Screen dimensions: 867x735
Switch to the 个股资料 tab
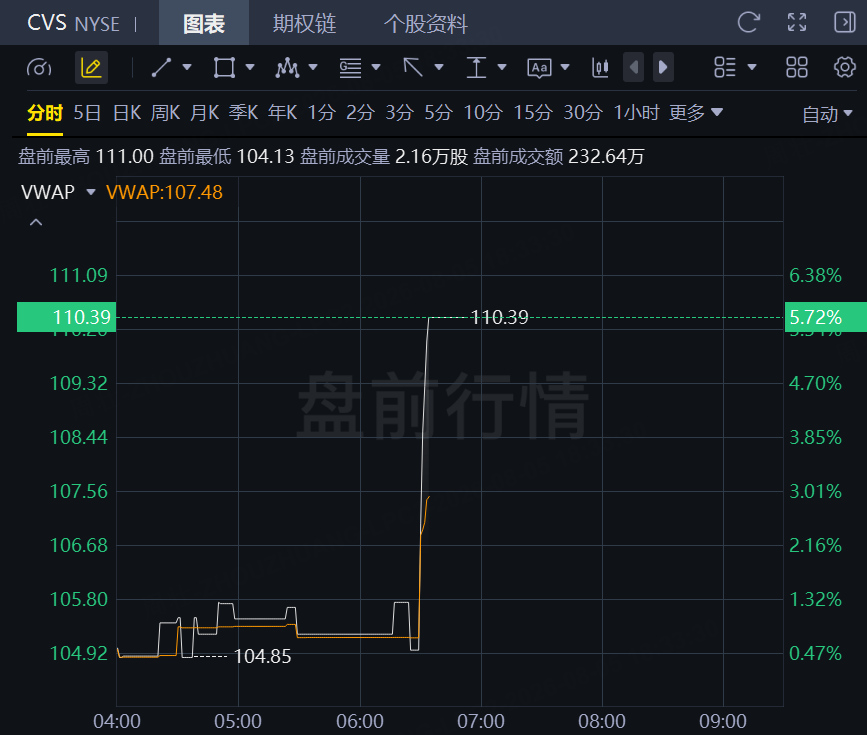point(426,24)
